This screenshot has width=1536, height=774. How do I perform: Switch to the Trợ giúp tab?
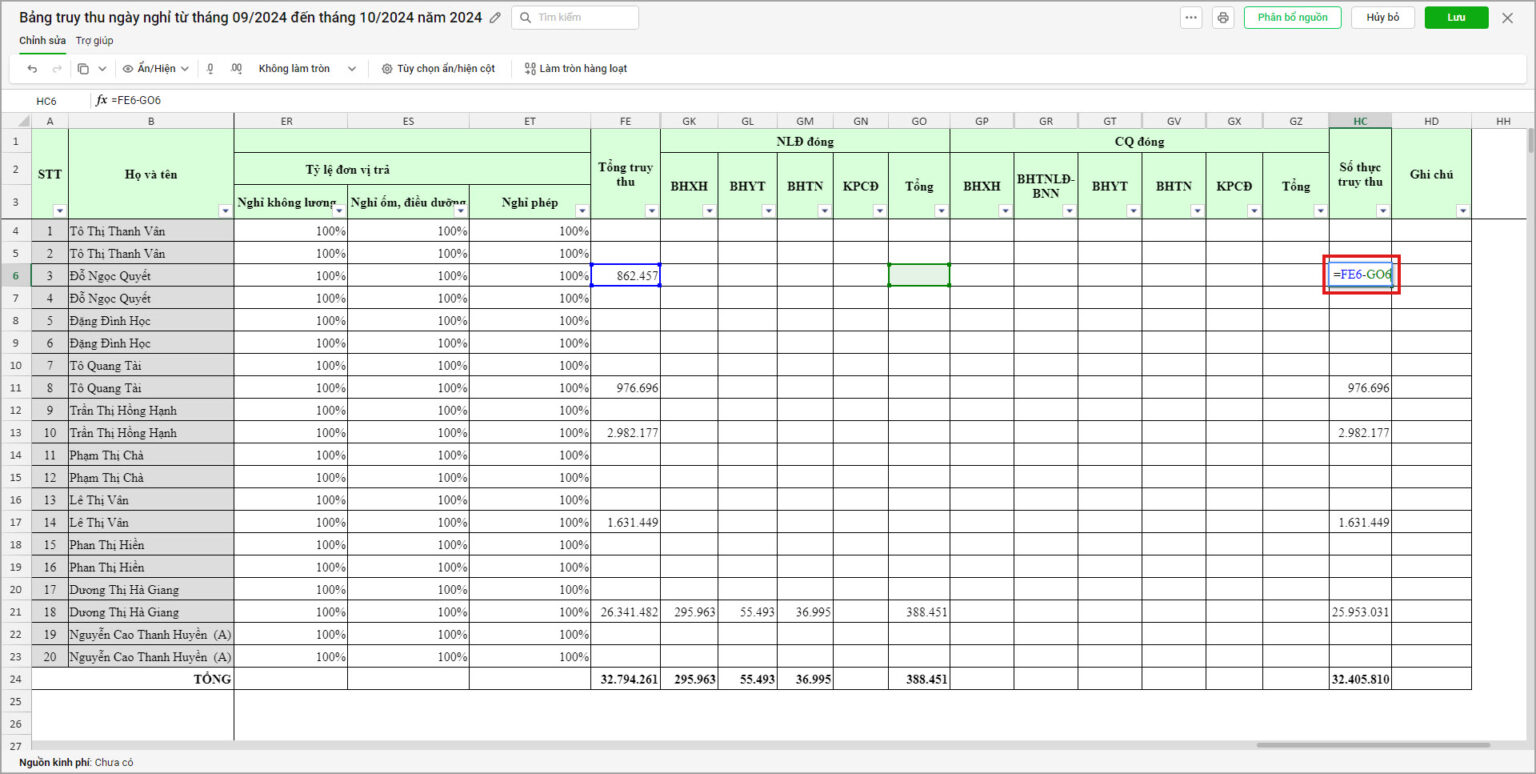pos(94,41)
